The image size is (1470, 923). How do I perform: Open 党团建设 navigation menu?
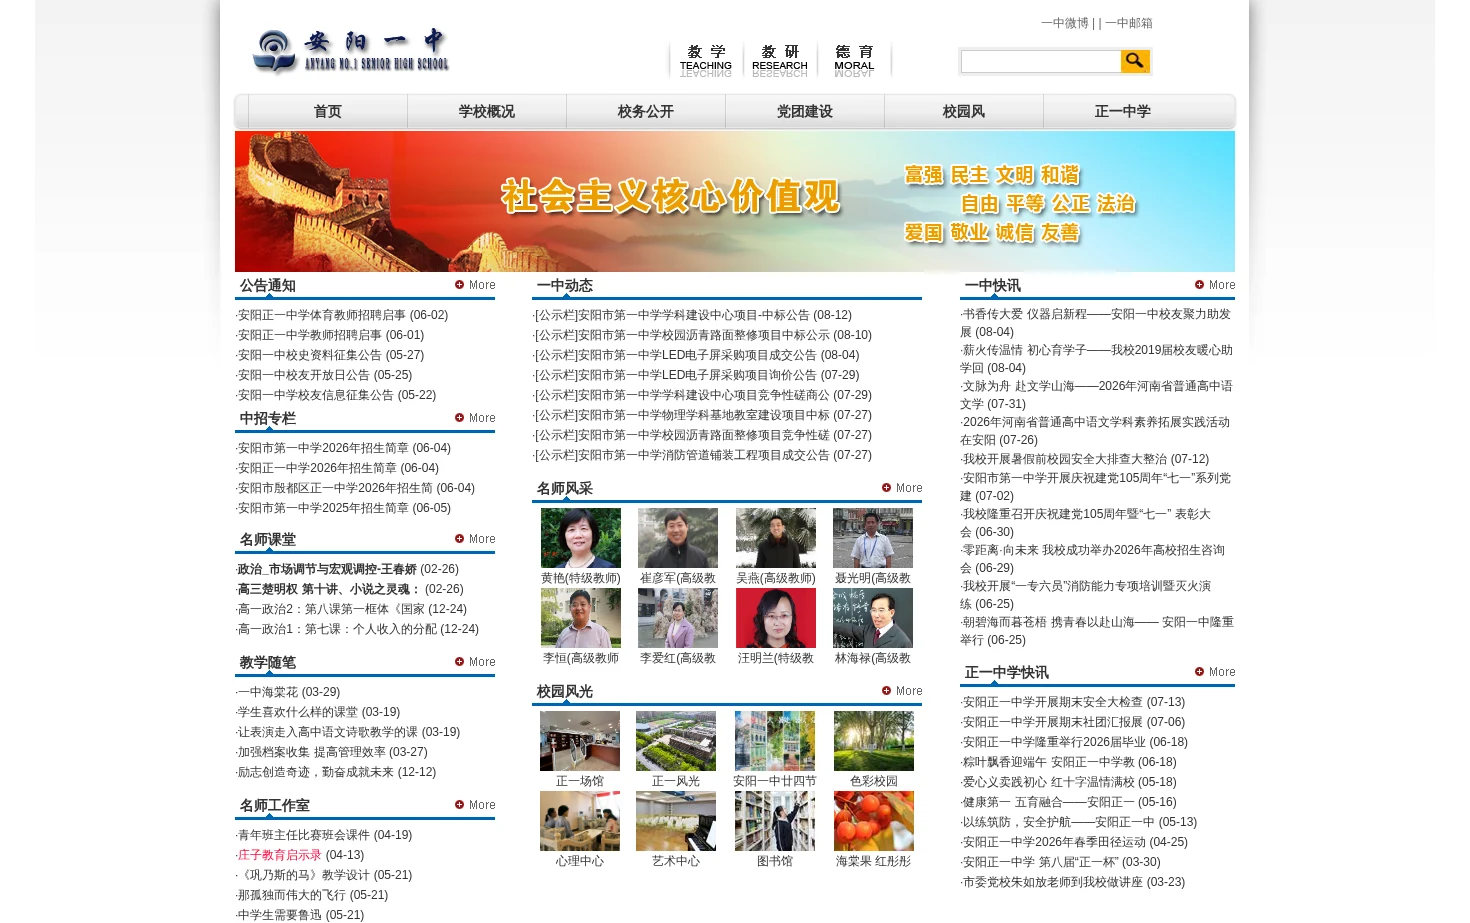pyautogui.click(x=805, y=112)
